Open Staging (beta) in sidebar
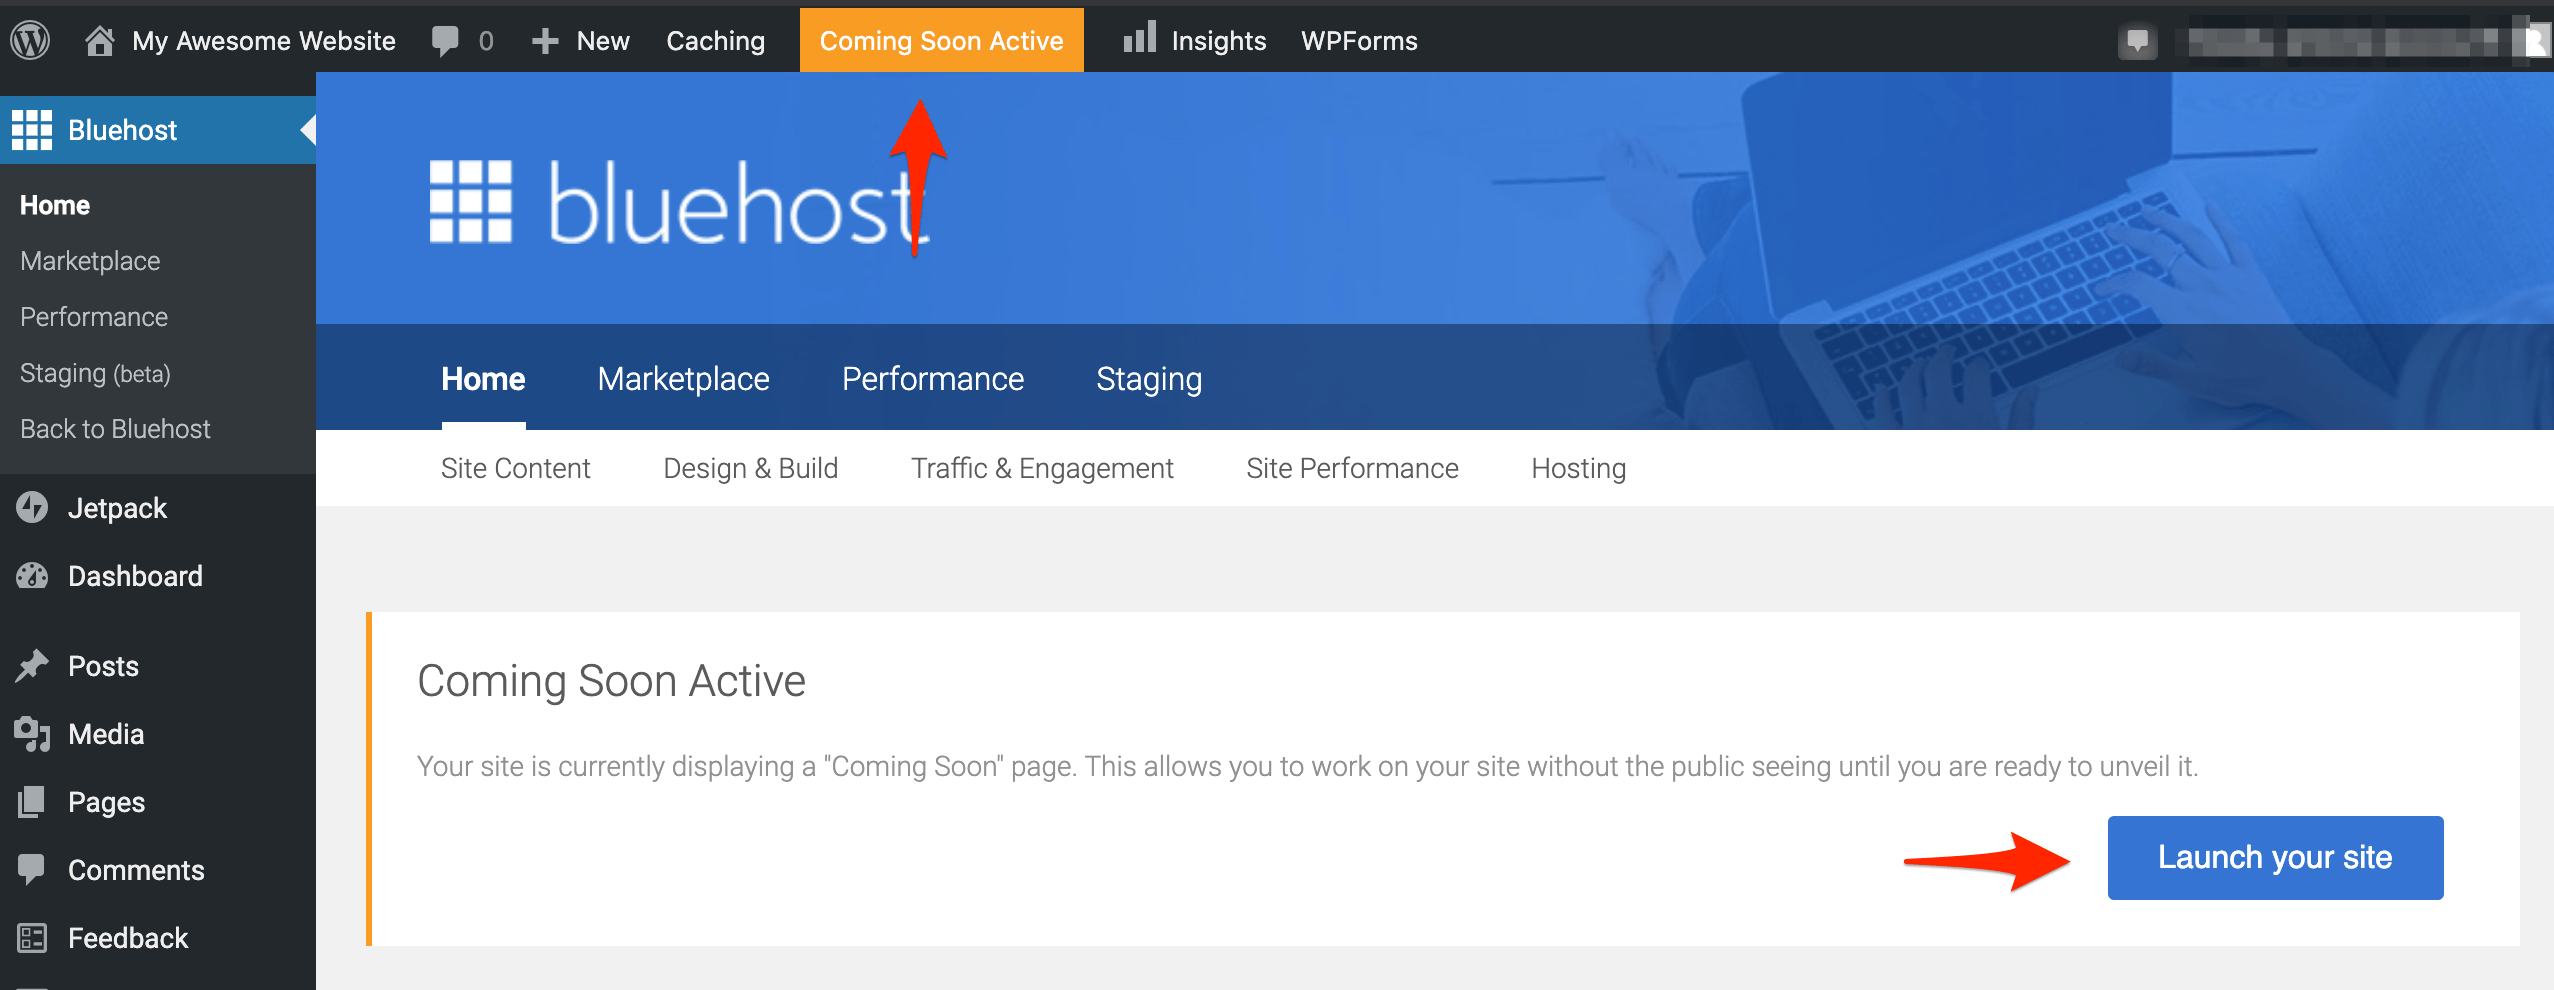This screenshot has height=990, width=2554. [95, 373]
